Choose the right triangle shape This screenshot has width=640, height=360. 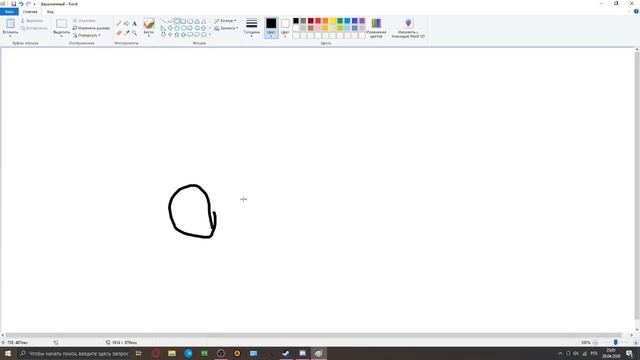(x=163, y=28)
